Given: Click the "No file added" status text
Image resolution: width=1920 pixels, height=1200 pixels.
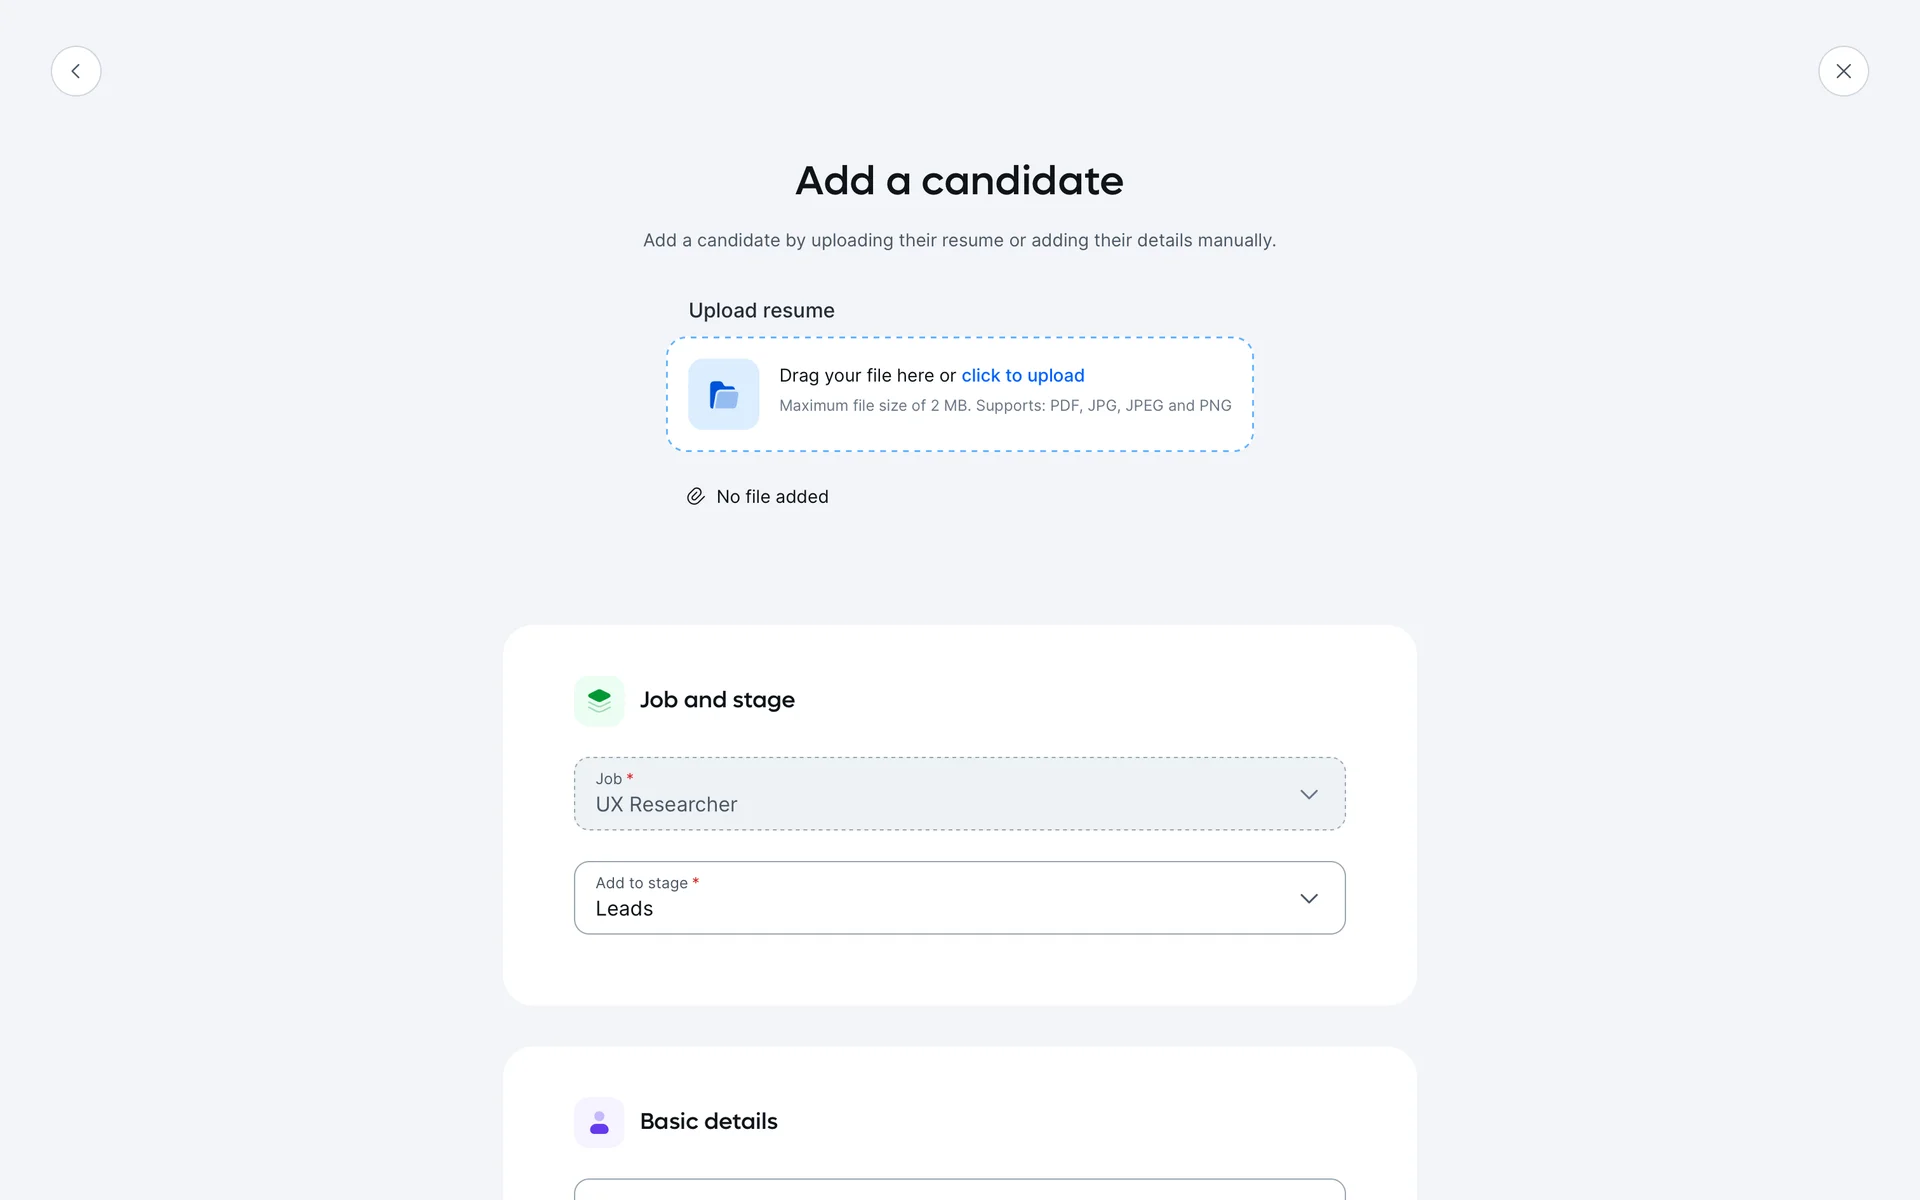Looking at the screenshot, I should (772, 497).
